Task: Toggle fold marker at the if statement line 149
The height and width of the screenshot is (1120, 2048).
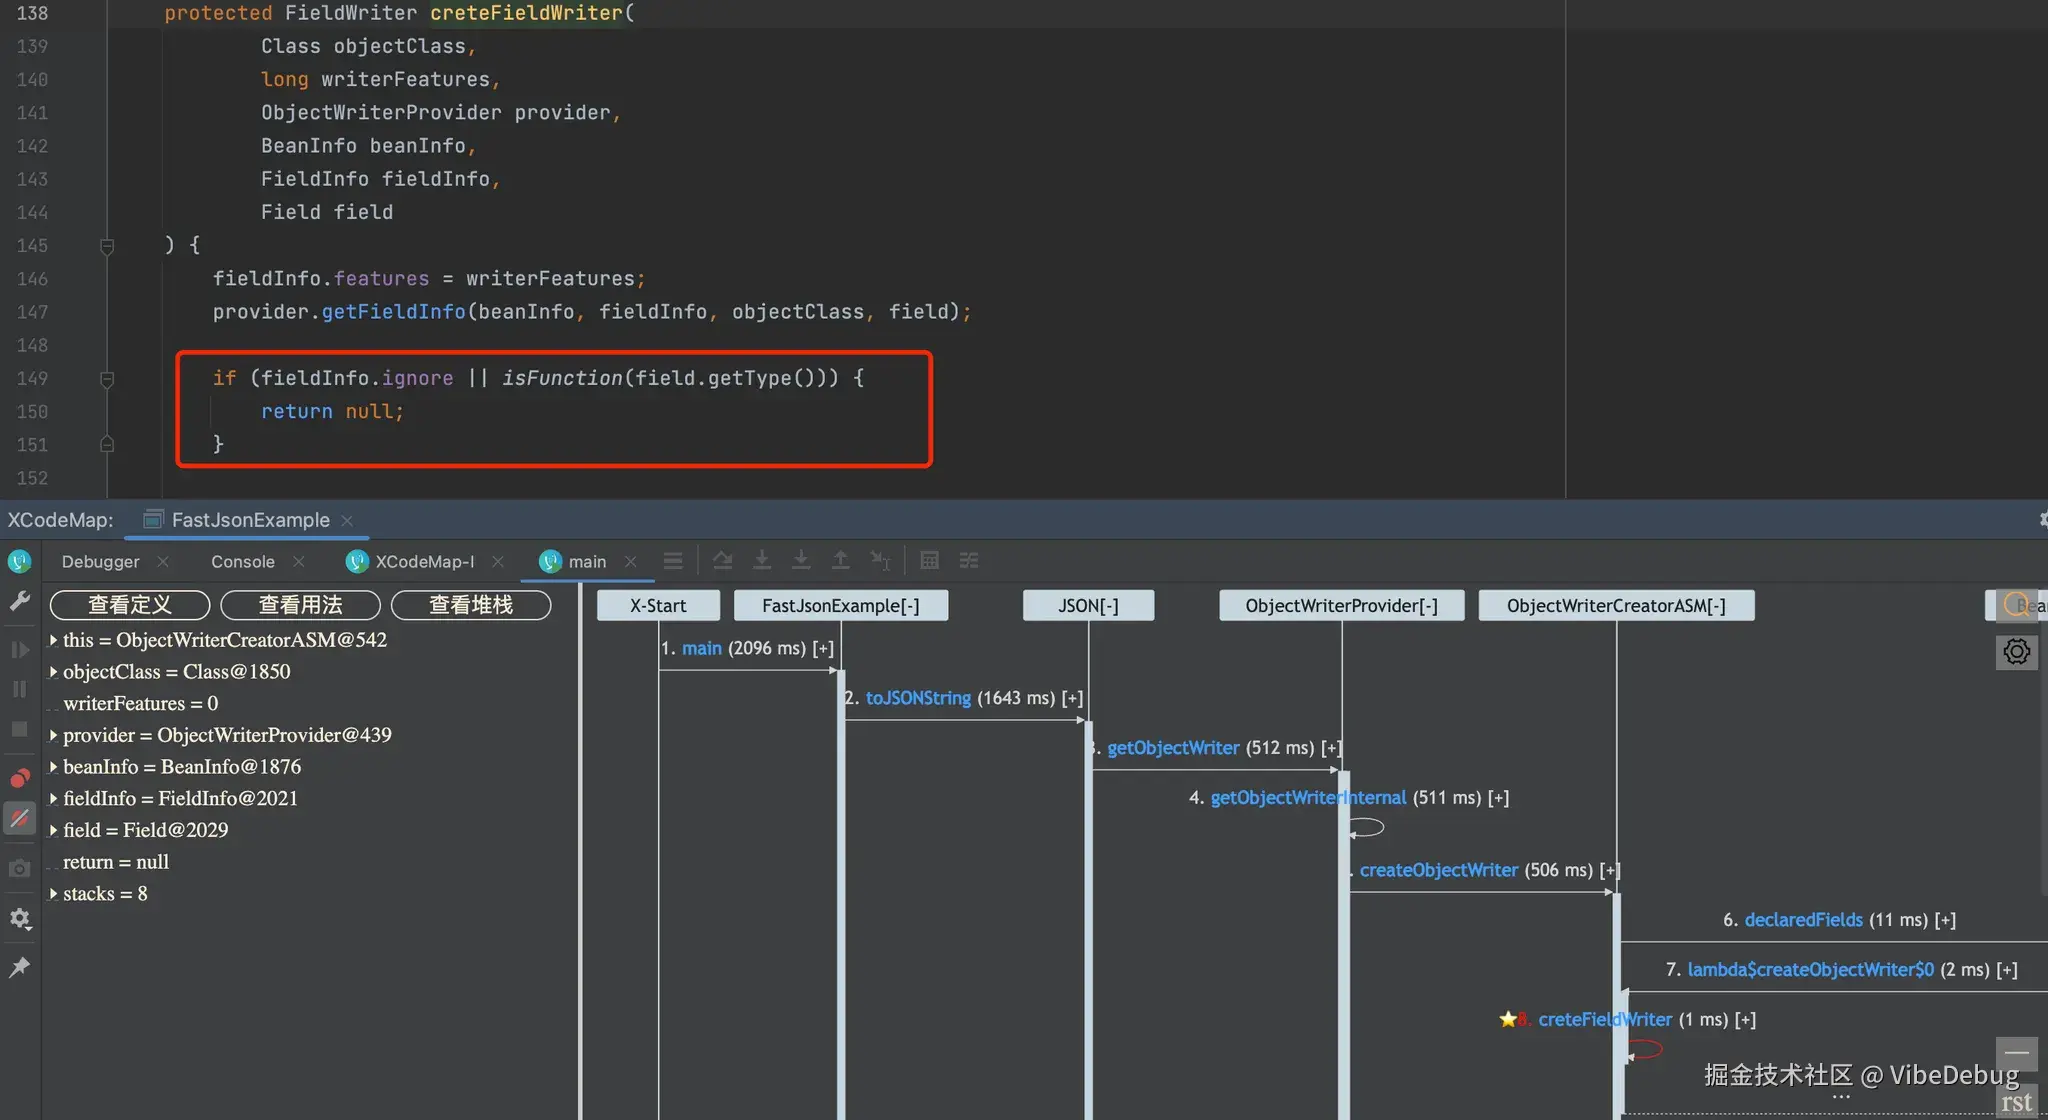Action: tap(107, 379)
